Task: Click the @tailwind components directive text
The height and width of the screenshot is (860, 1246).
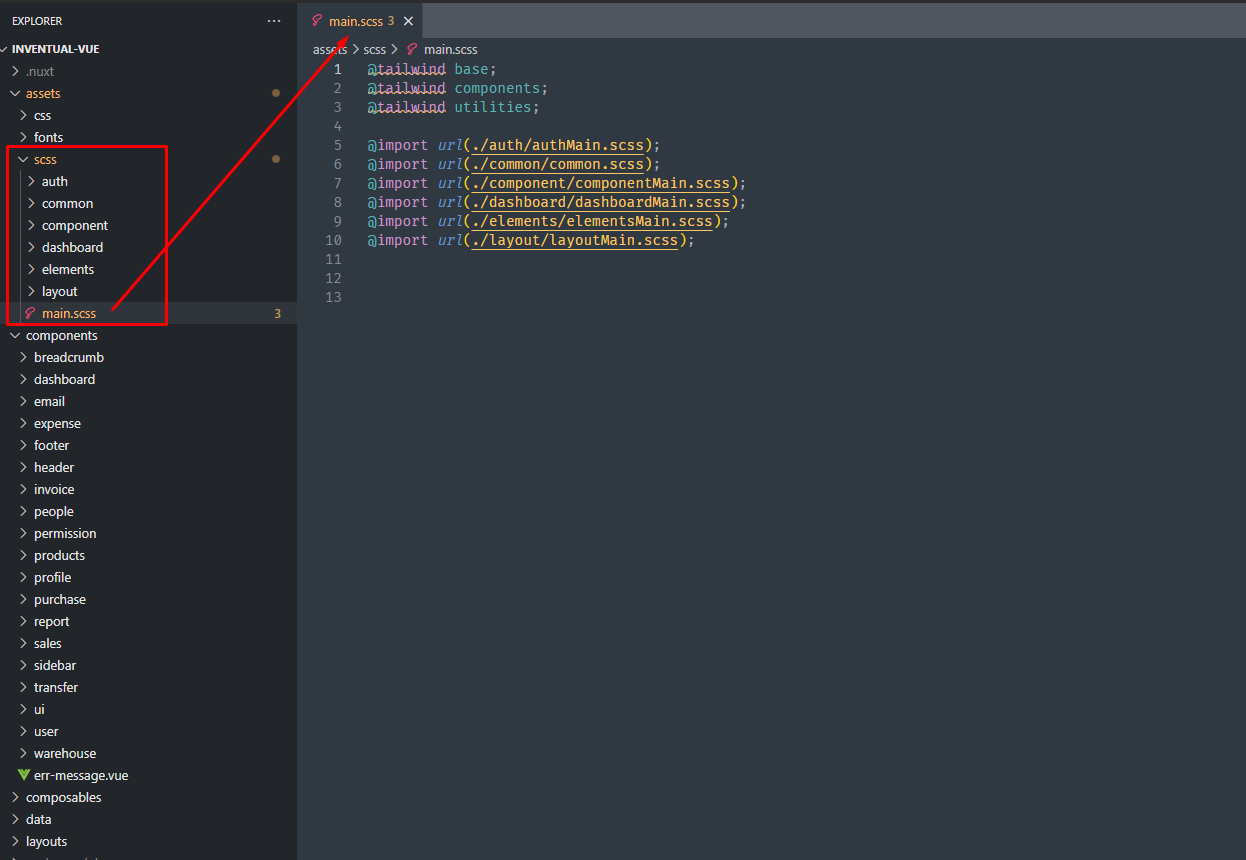Action: (x=457, y=88)
